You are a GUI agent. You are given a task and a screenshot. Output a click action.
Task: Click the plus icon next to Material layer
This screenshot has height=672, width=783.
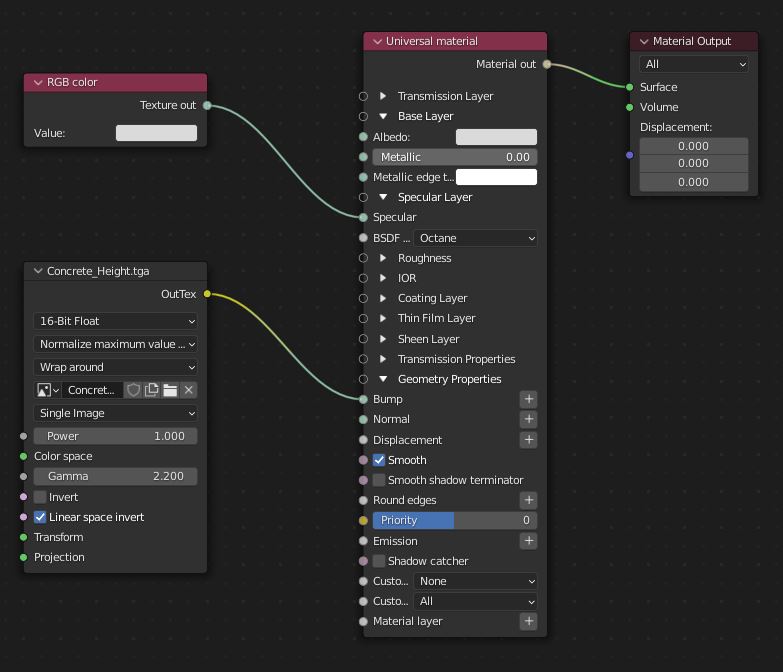(x=528, y=621)
